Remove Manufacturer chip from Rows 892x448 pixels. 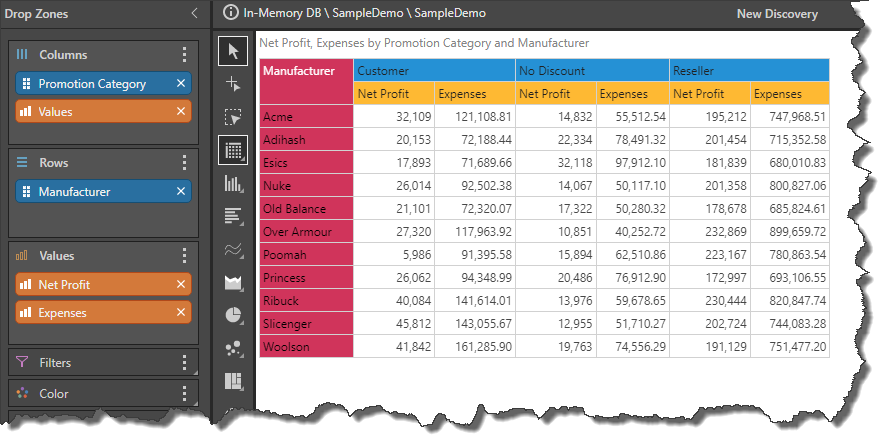[181, 192]
